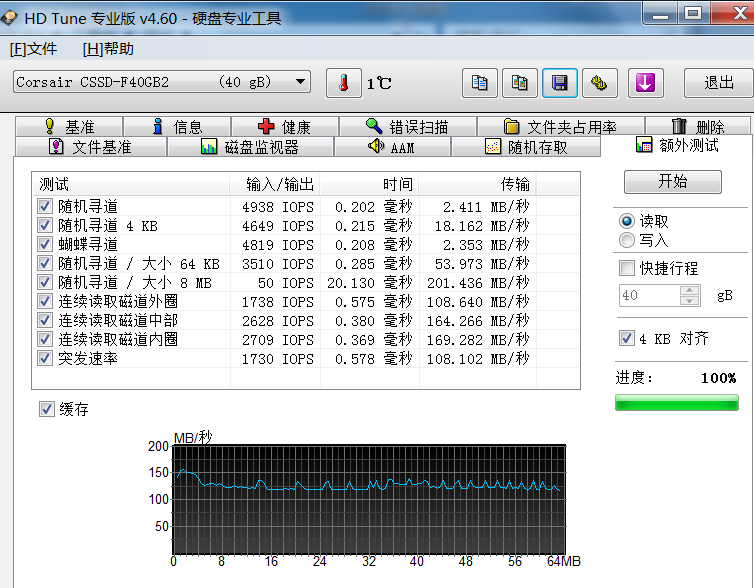
Task: Expand the Corsair CSSD-F40GB2 drive dropdown
Action: coord(300,82)
